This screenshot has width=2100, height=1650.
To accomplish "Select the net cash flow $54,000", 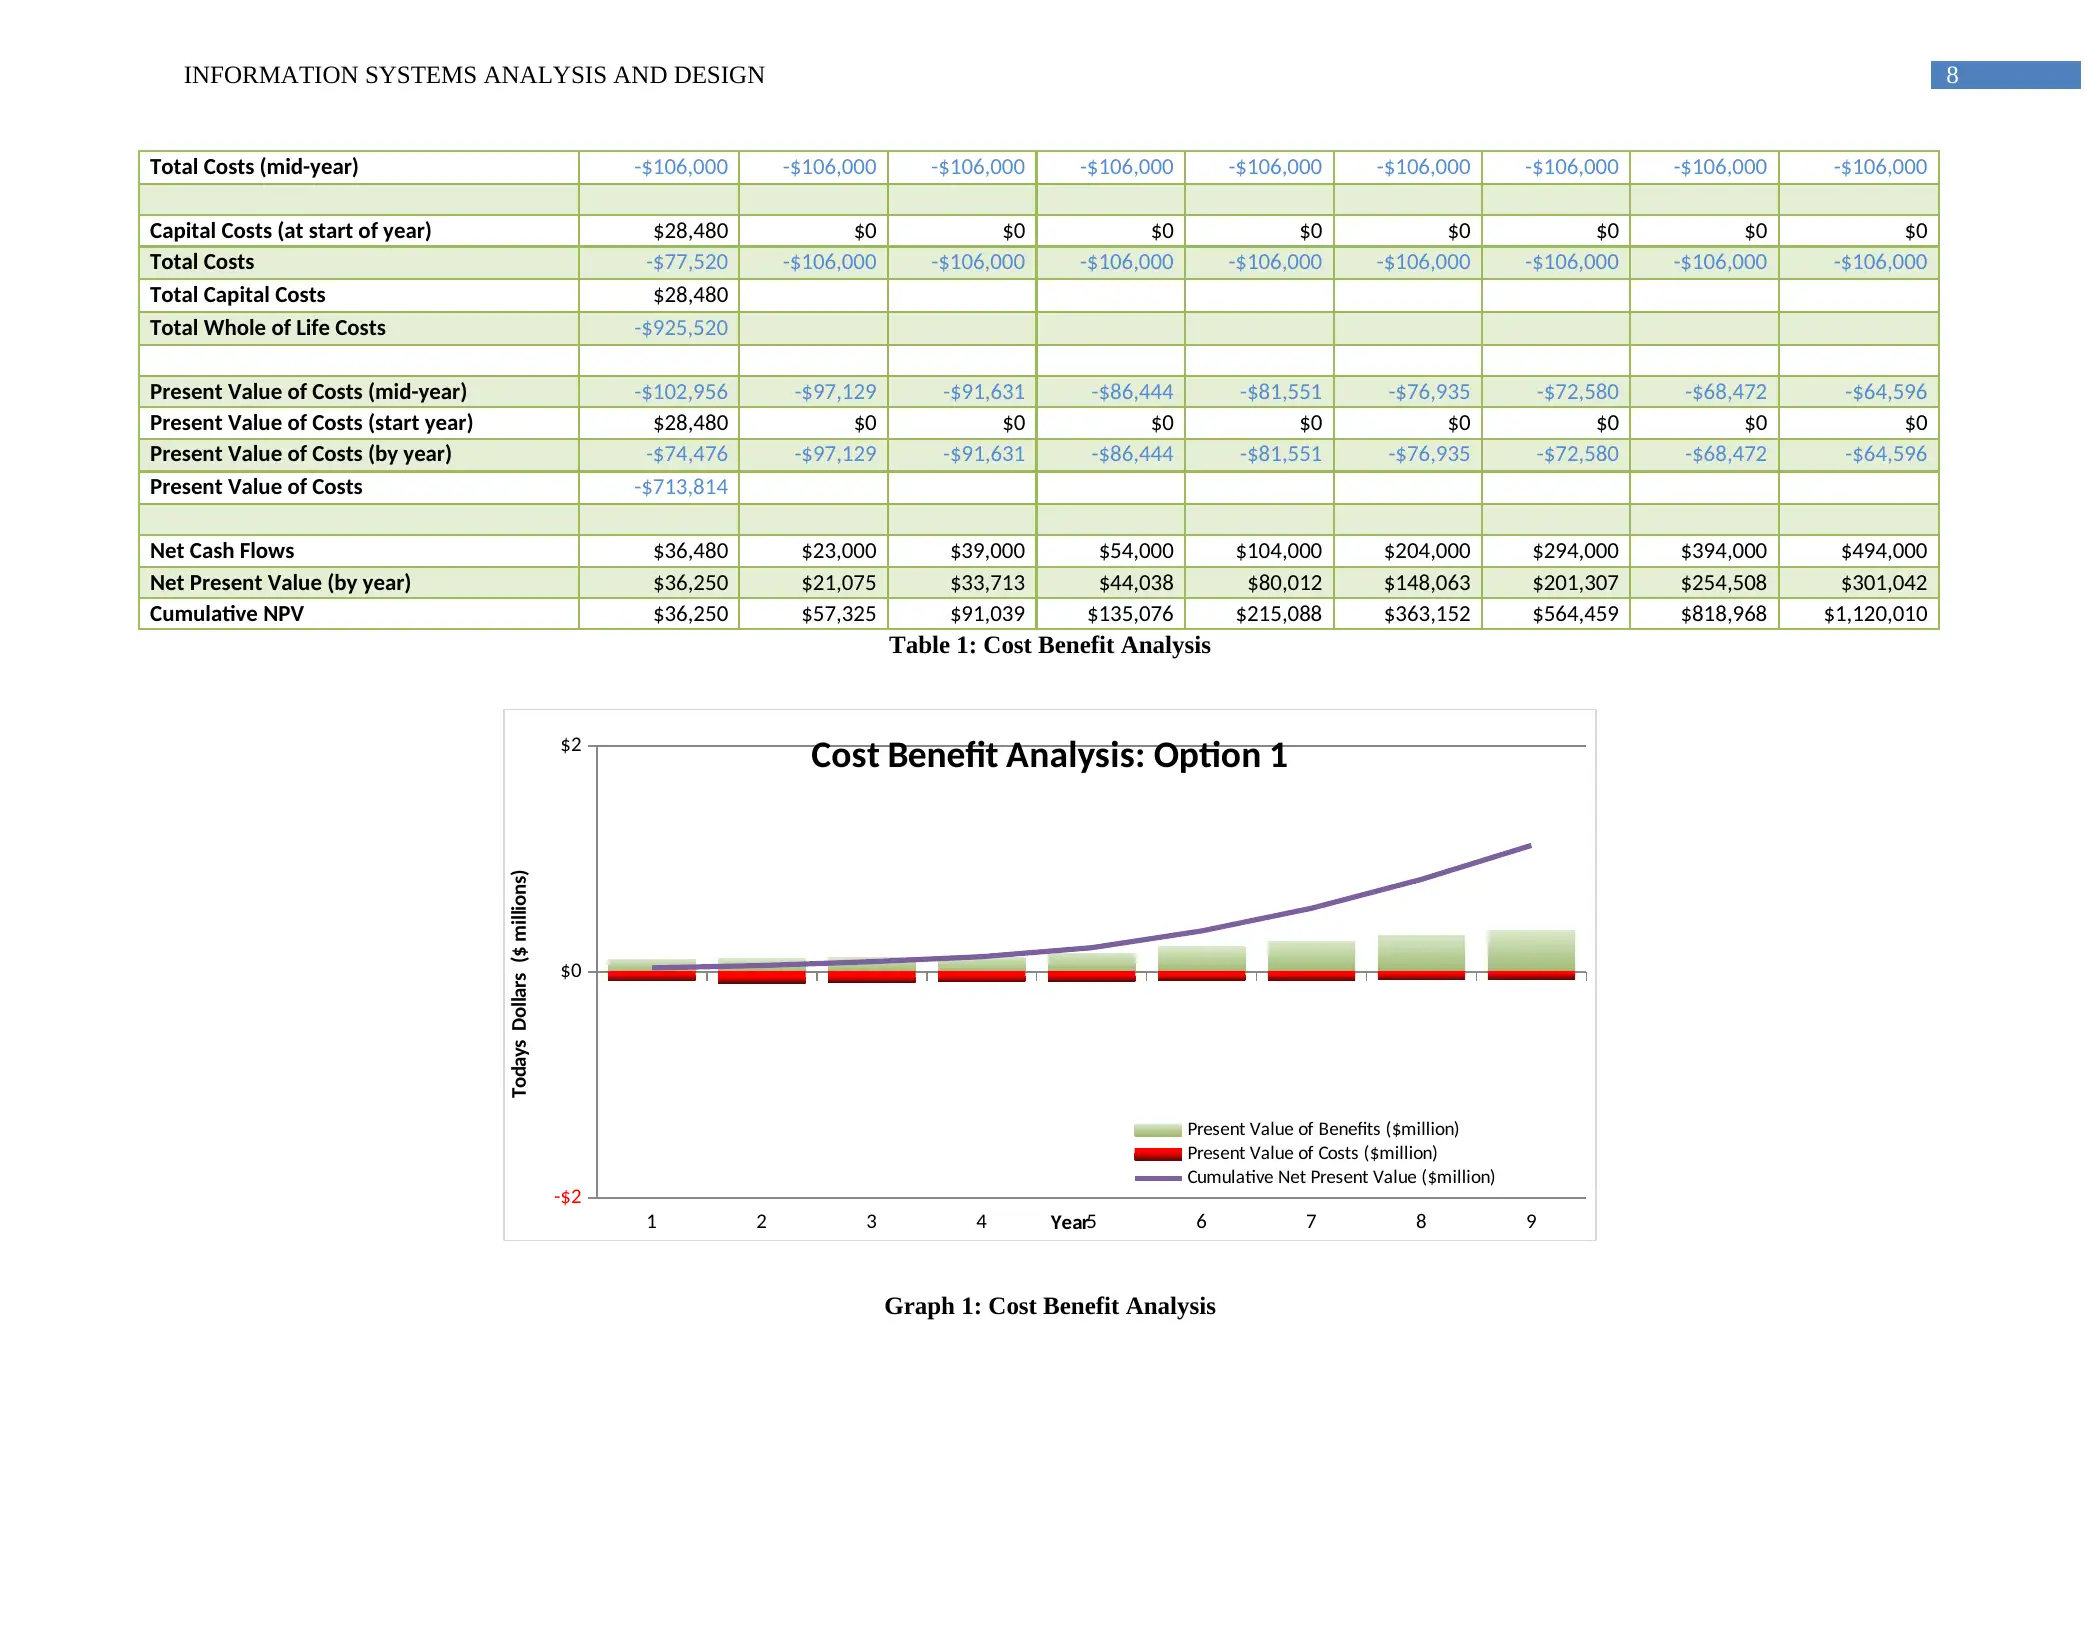I will (1136, 551).
